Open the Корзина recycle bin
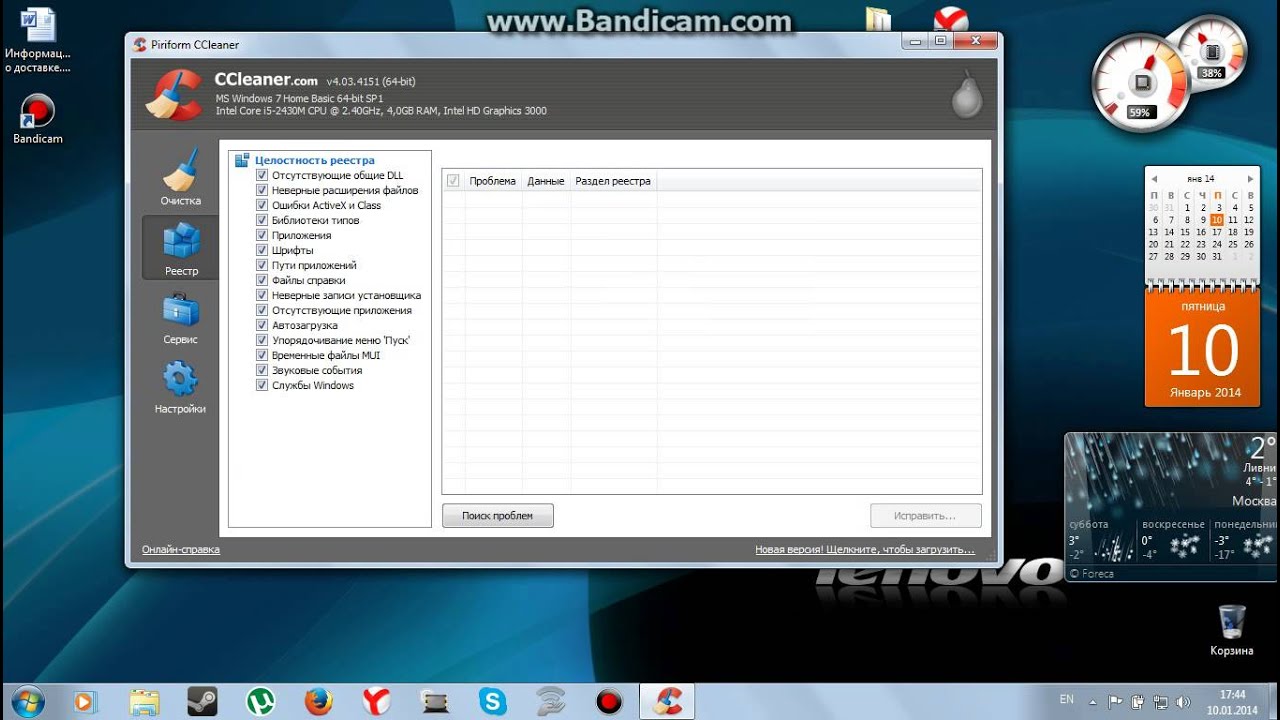 pyautogui.click(x=1232, y=630)
